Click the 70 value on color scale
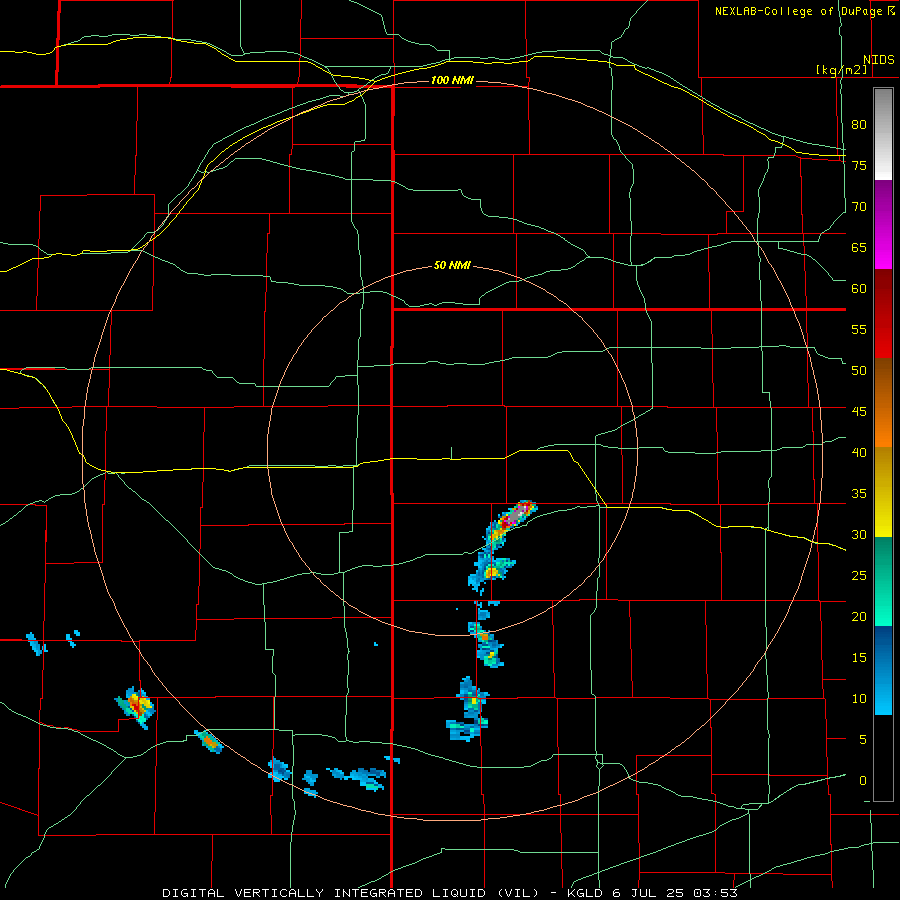 [859, 207]
